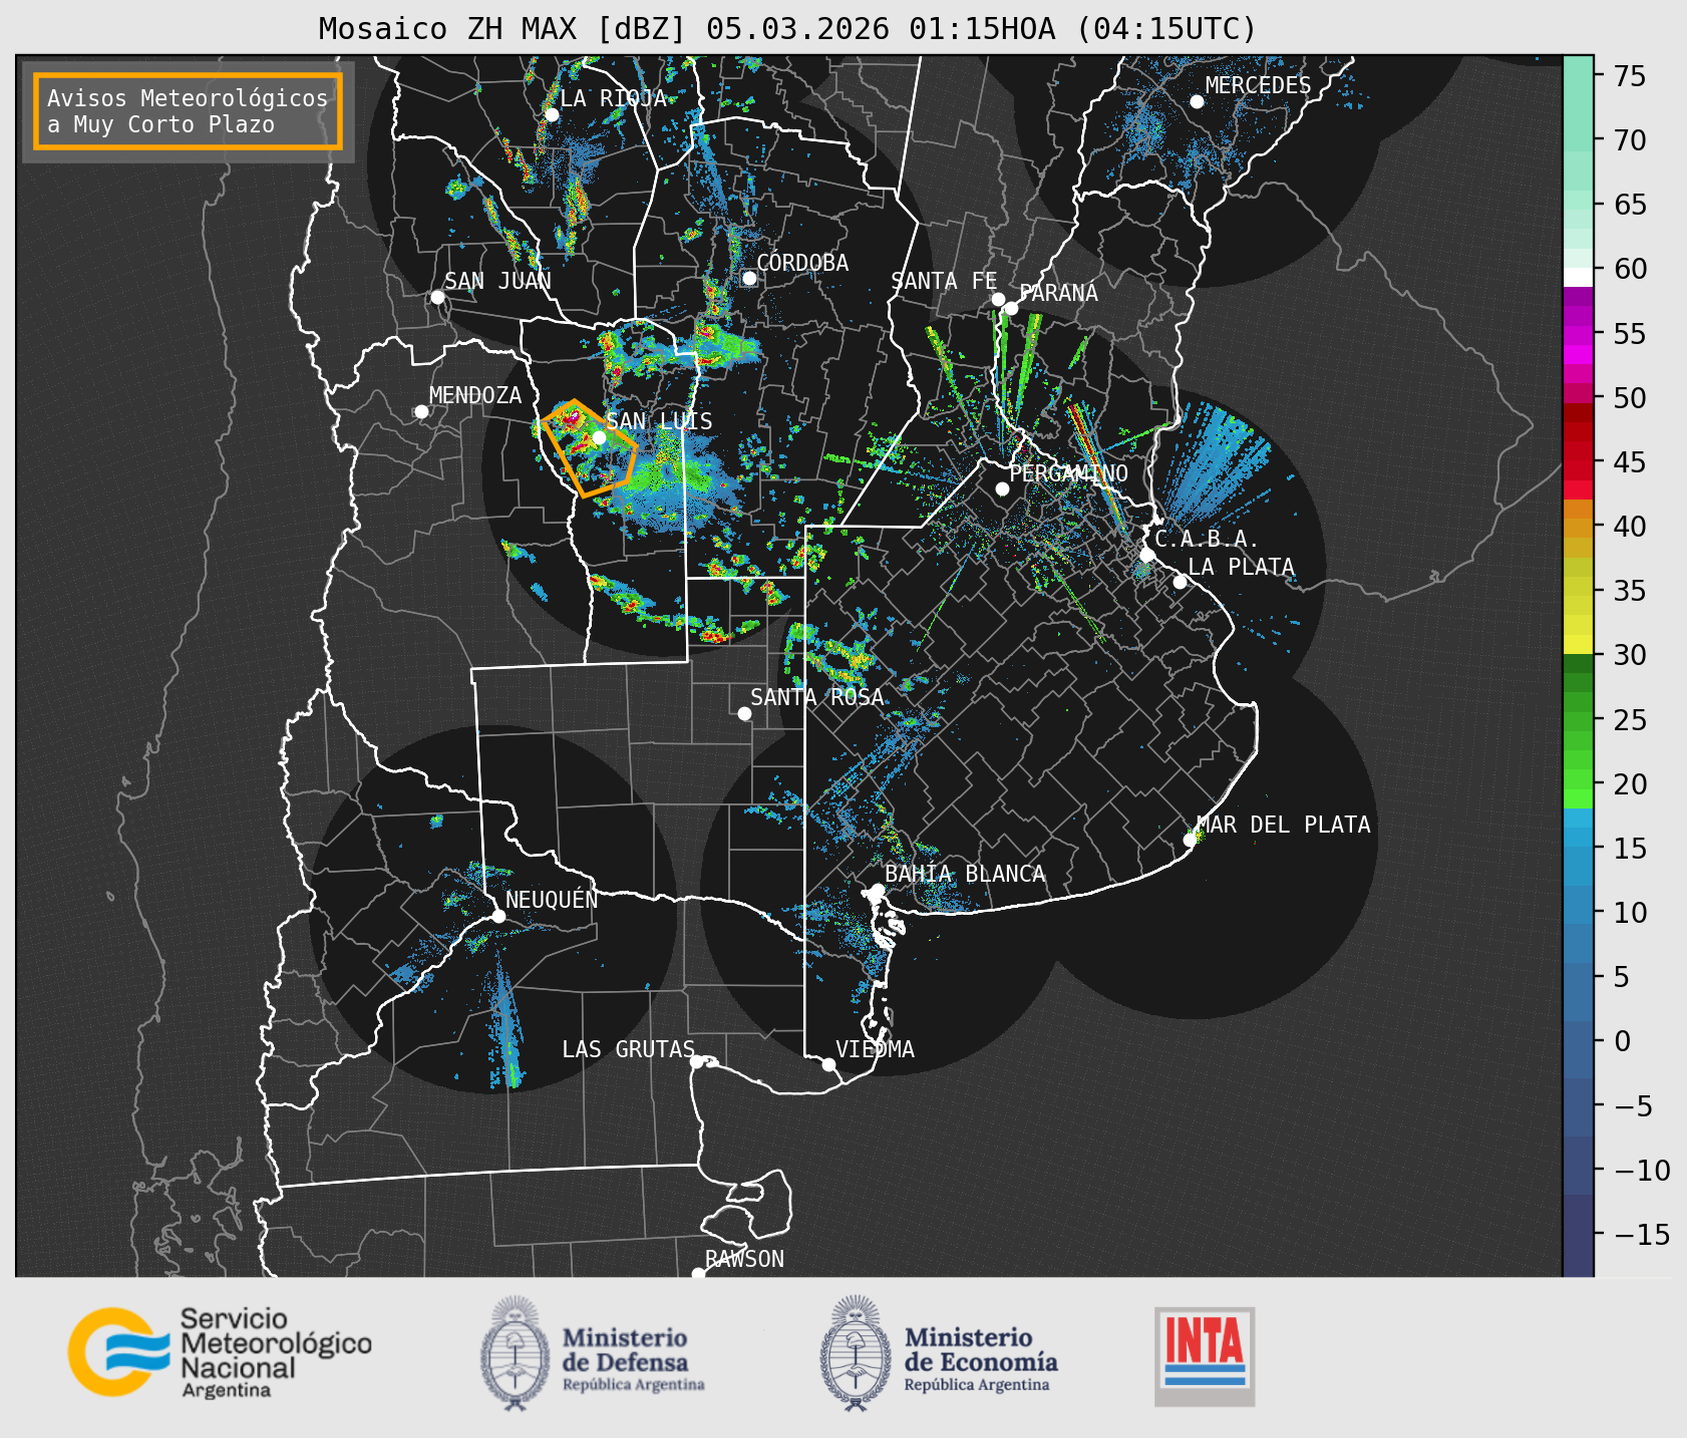The height and width of the screenshot is (1438, 1687).
Task: Click the San Luis city label
Action: pos(659,421)
